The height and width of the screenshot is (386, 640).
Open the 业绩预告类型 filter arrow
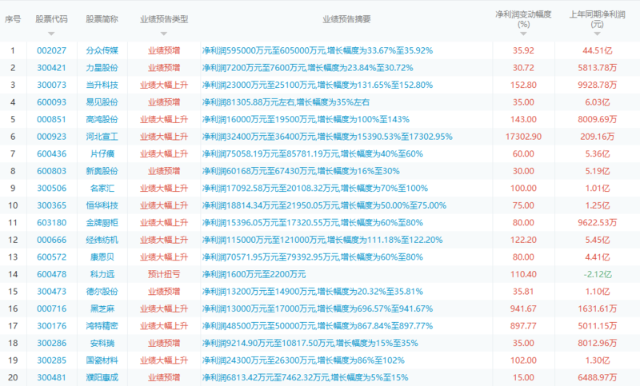(x=164, y=33)
